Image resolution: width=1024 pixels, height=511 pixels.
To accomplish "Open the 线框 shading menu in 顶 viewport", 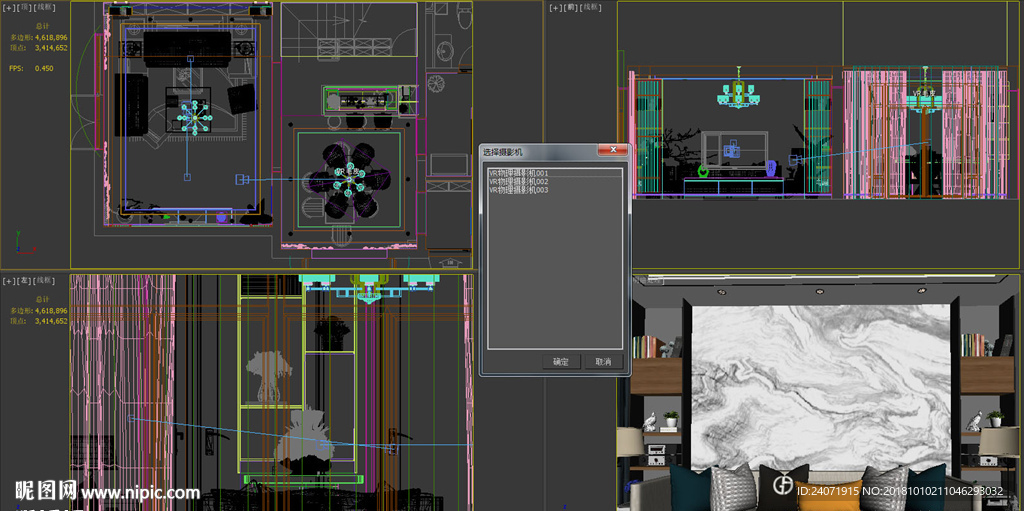I will (x=44, y=7).
